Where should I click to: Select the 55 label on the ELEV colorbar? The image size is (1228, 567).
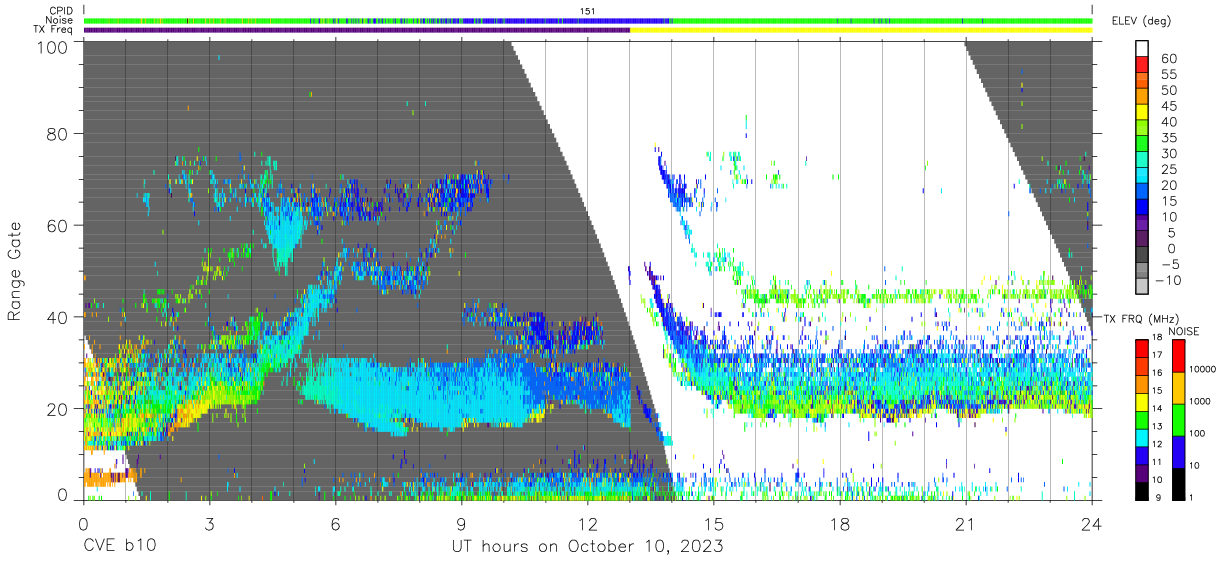(x=1168, y=75)
